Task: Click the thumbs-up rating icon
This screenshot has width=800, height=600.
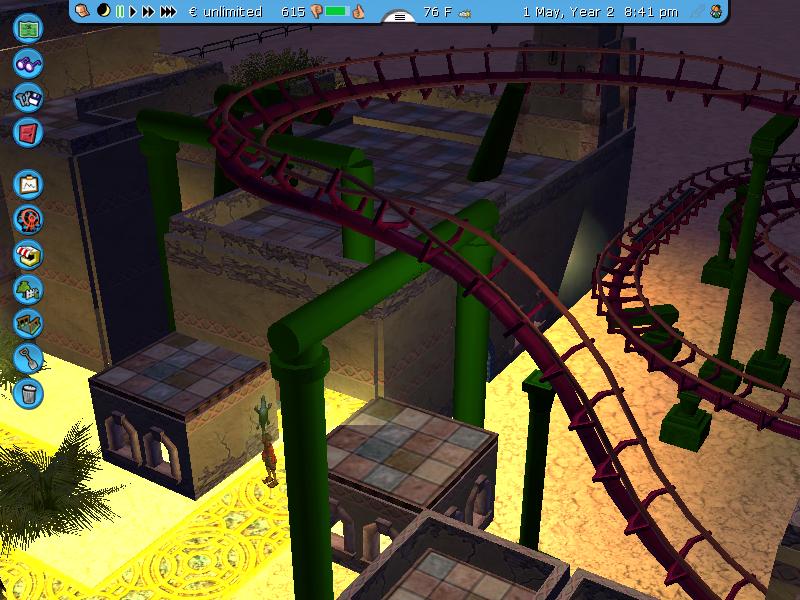Action: 359,11
